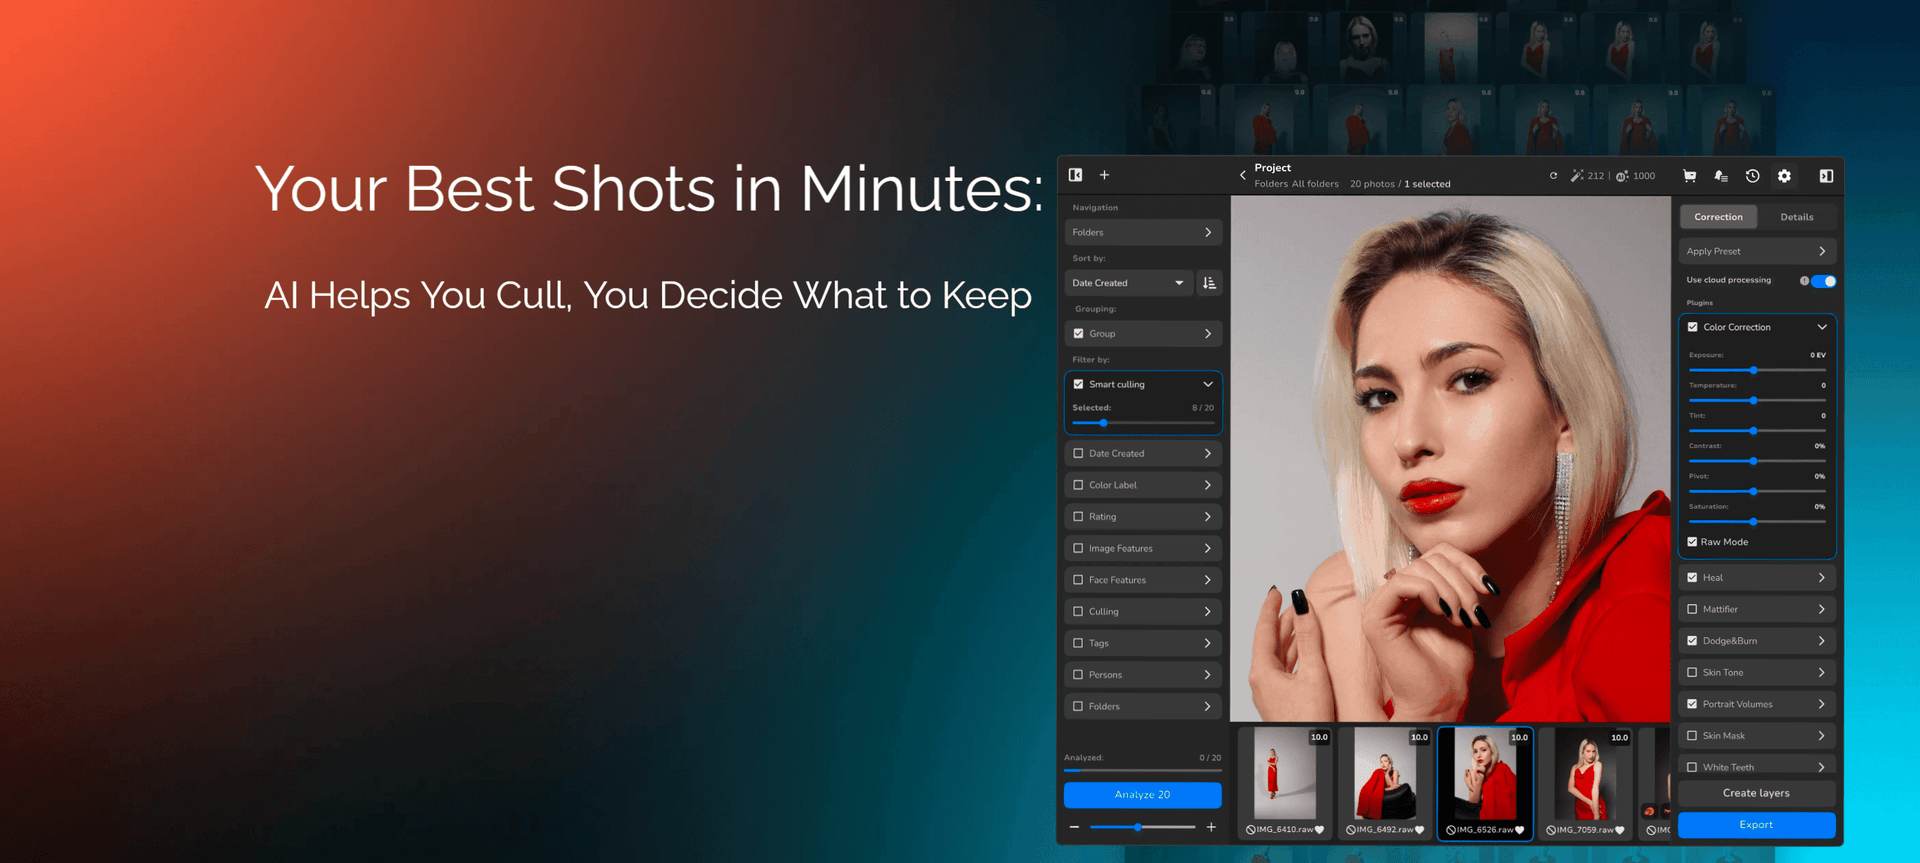Screen dimensions: 1920x863
Task: Open the shopping cart icon
Action: tap(1690, 176)
